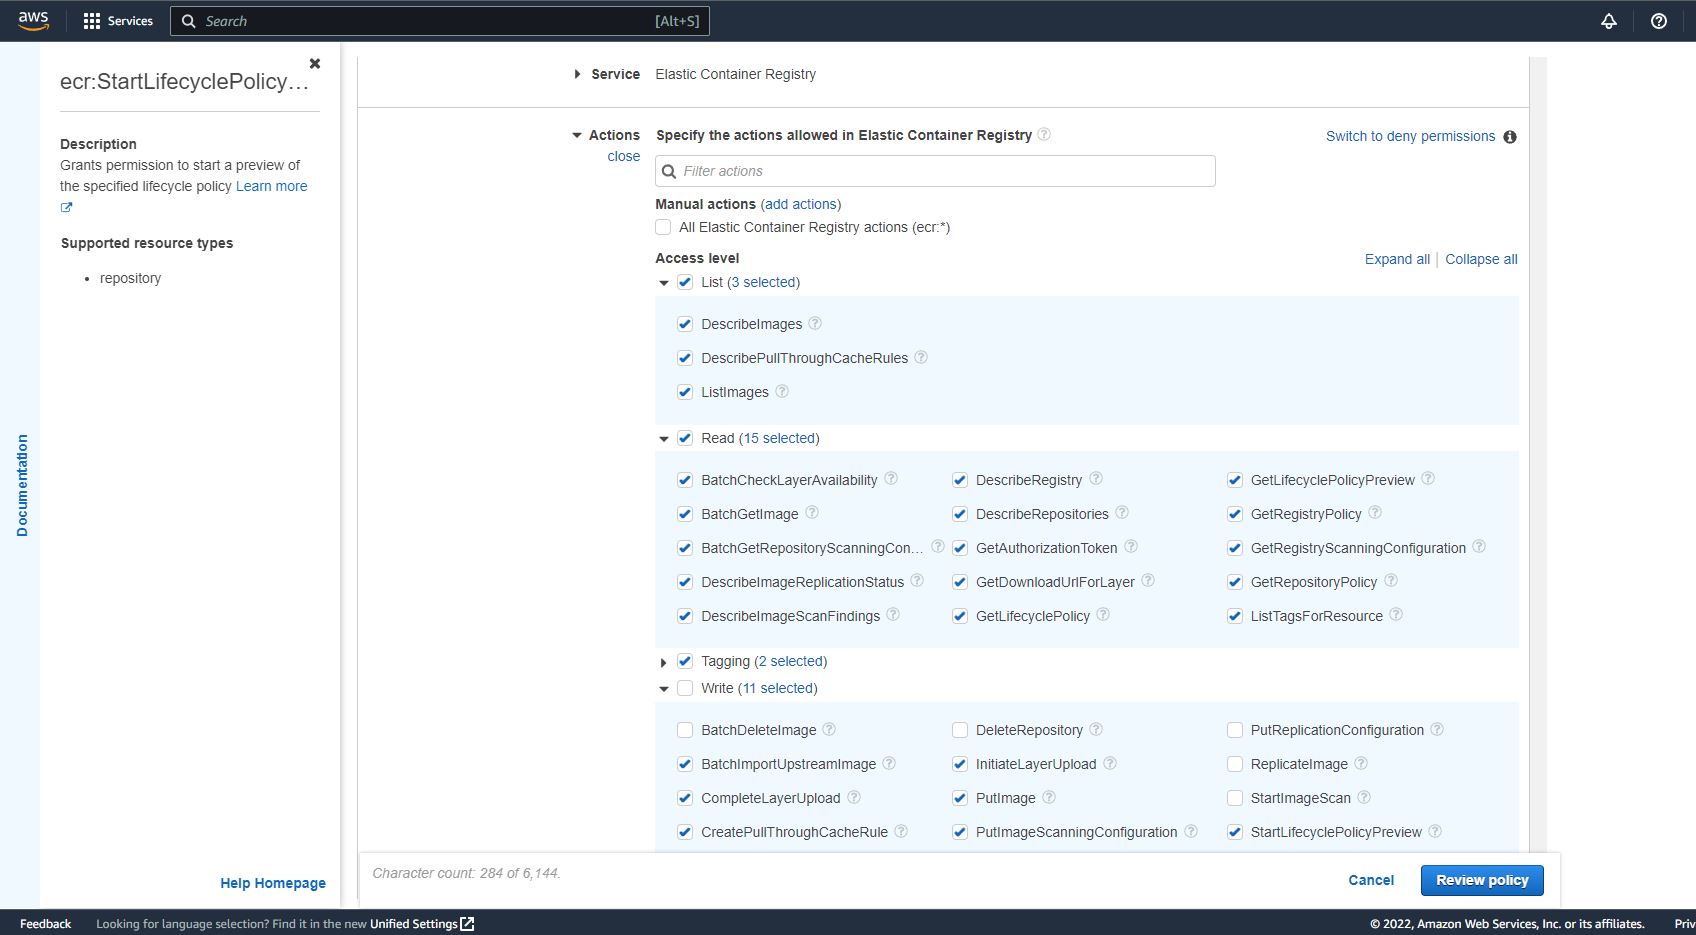
Task: Click Expand all link
Action: coord(1397,259)
